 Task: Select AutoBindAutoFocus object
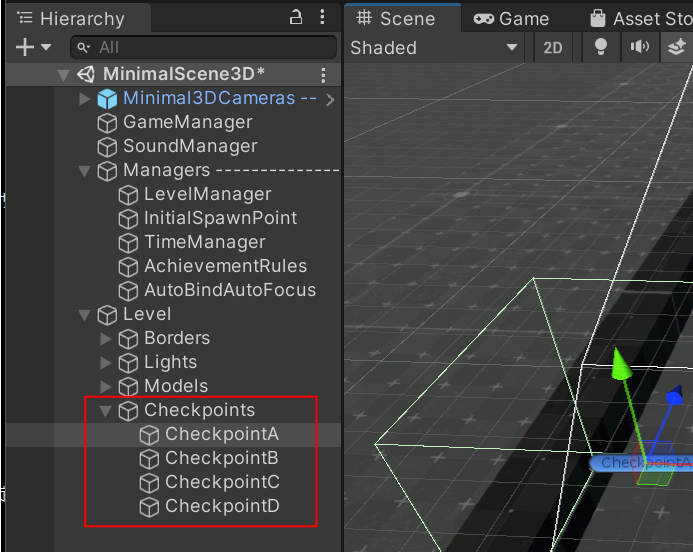tap(230, 290)
